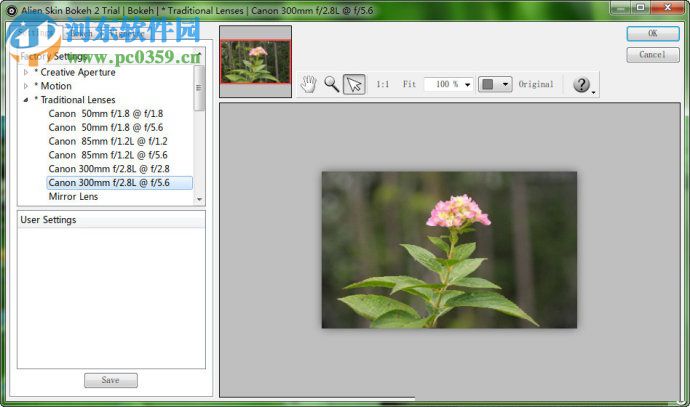
Task: Expand the Motion group
Action: [x=26, y=86]
